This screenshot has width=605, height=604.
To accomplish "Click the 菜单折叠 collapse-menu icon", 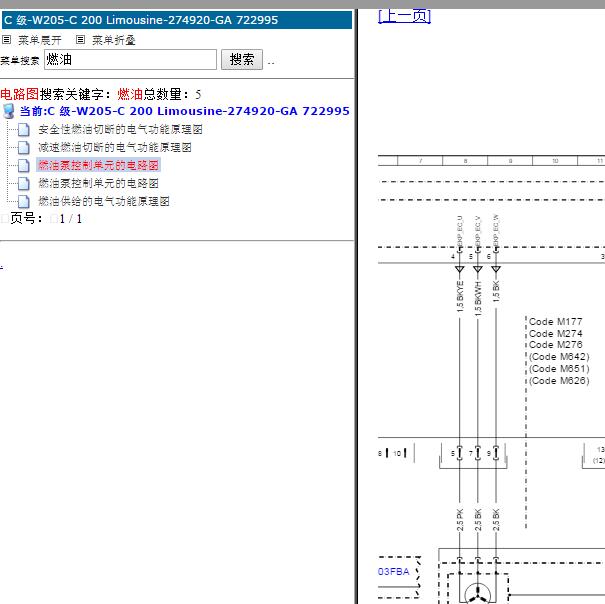I will [80, 40].
